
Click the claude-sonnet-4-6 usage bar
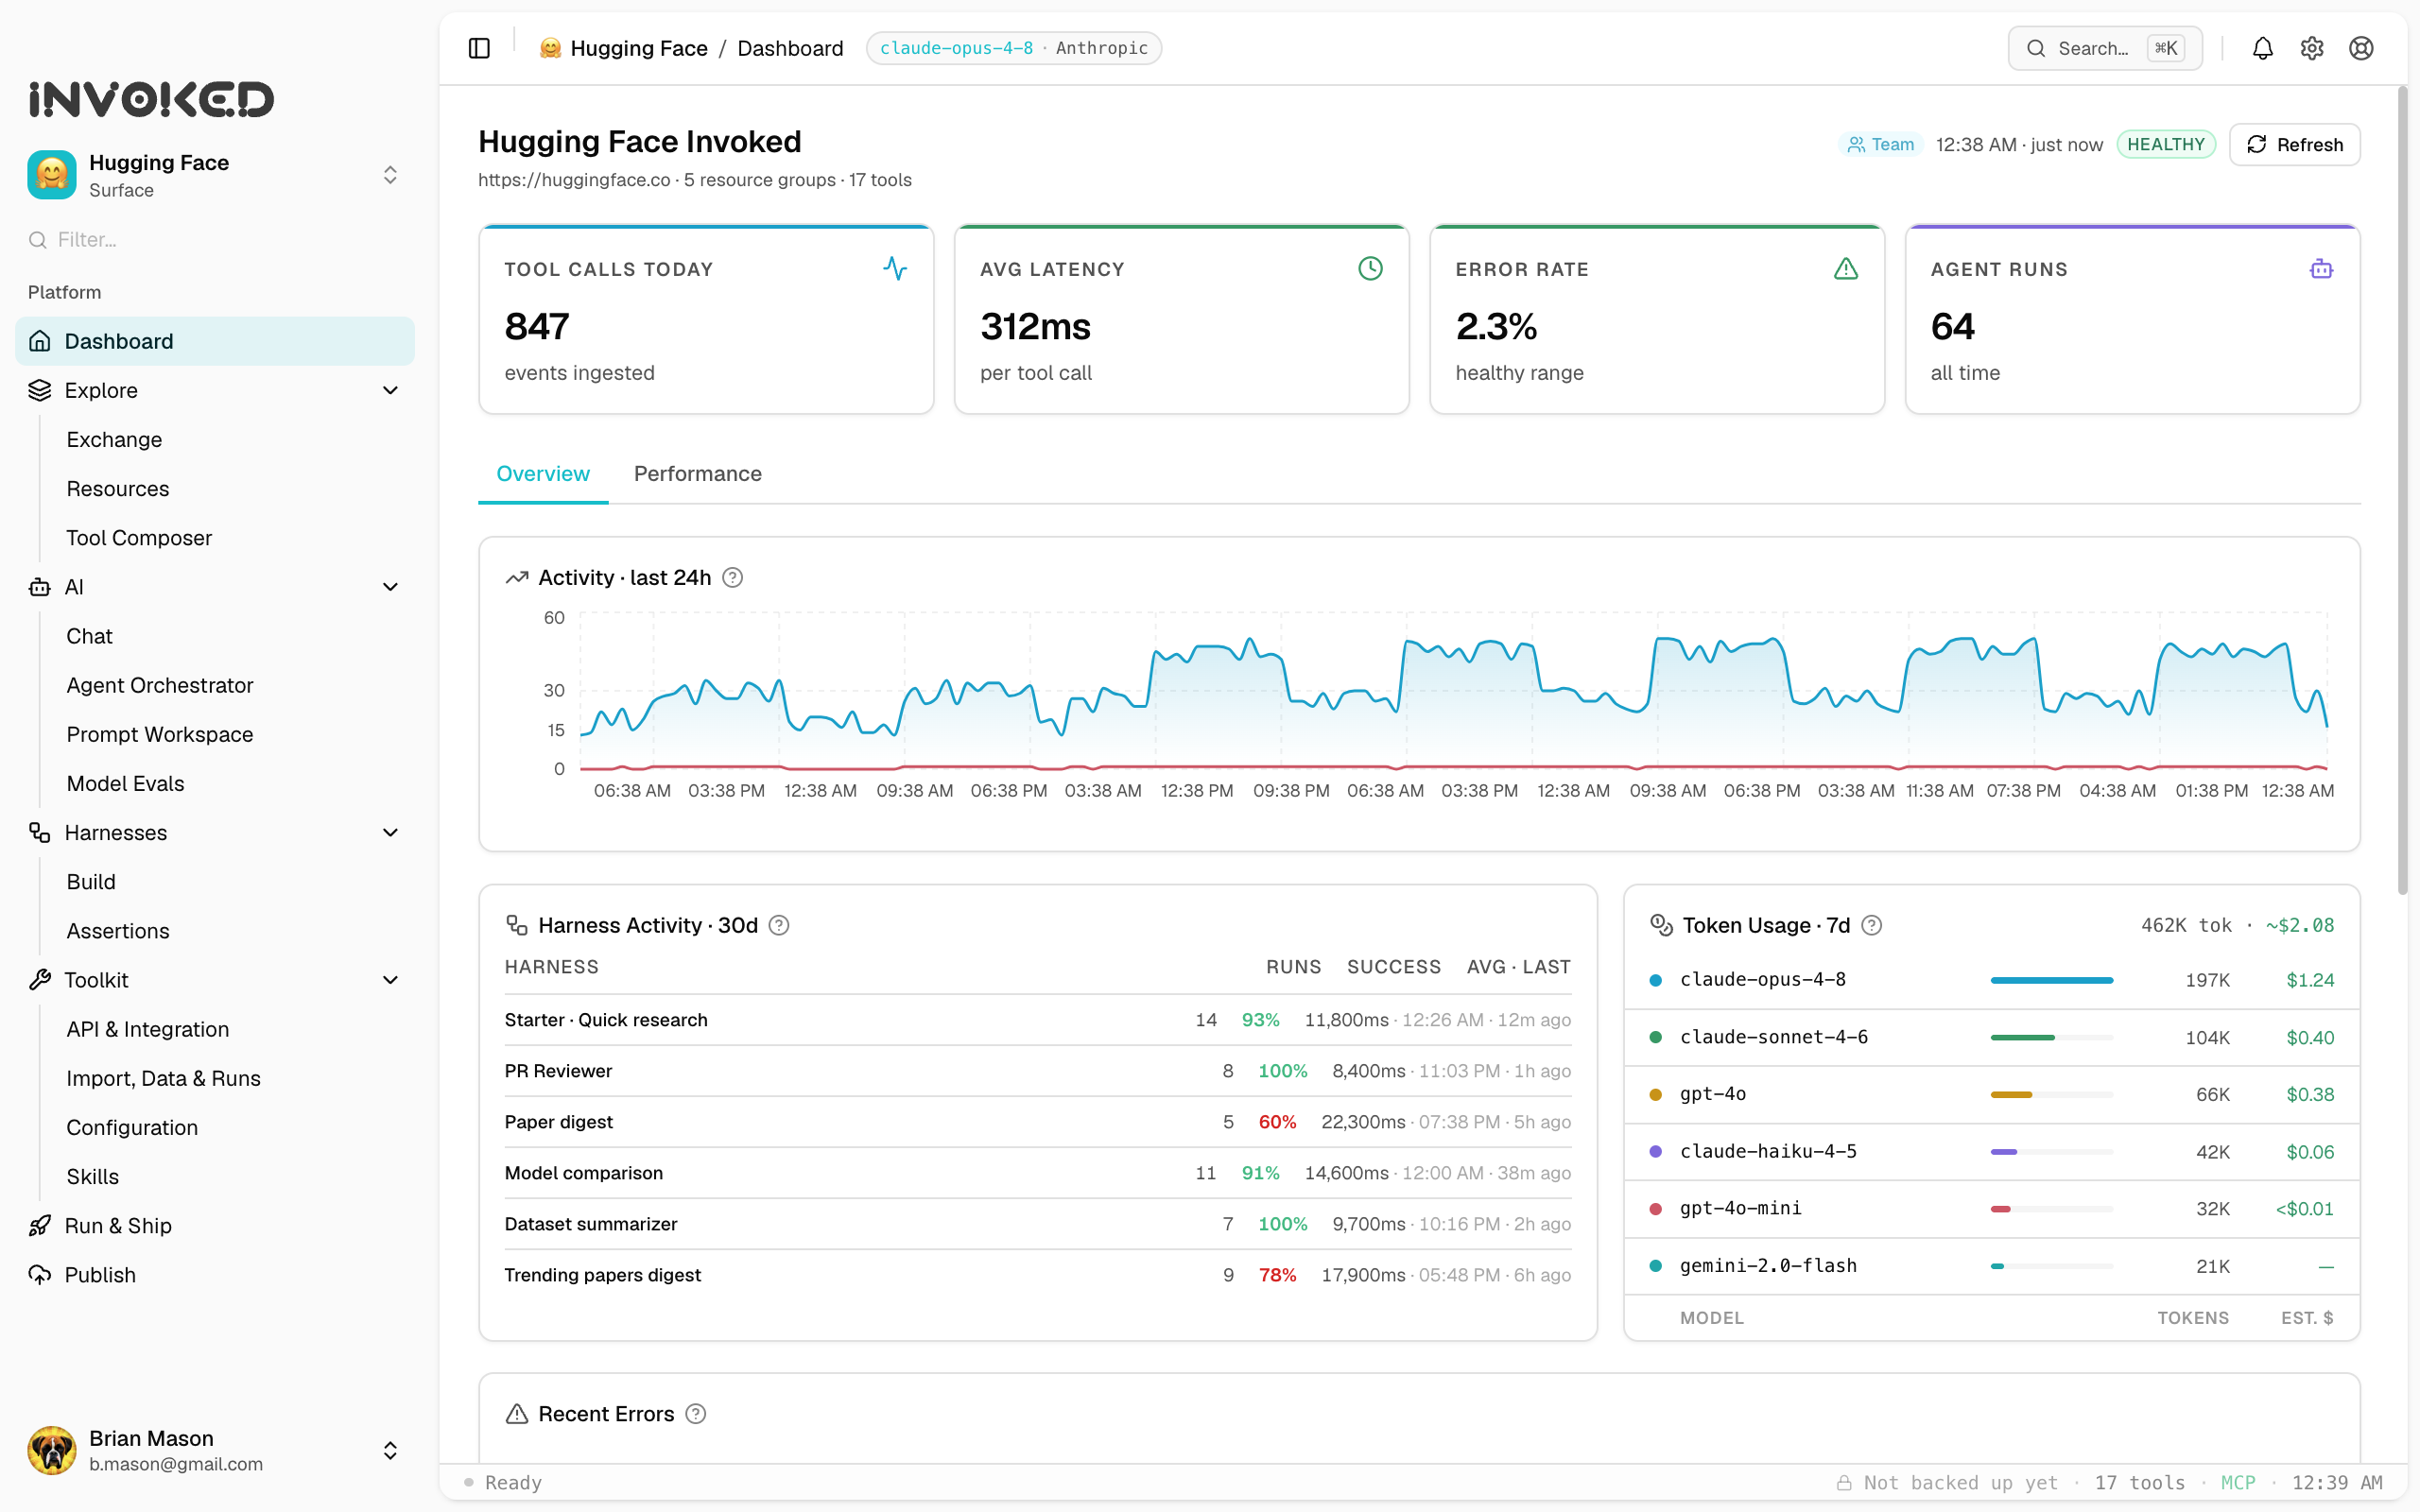(2051, 1038)
